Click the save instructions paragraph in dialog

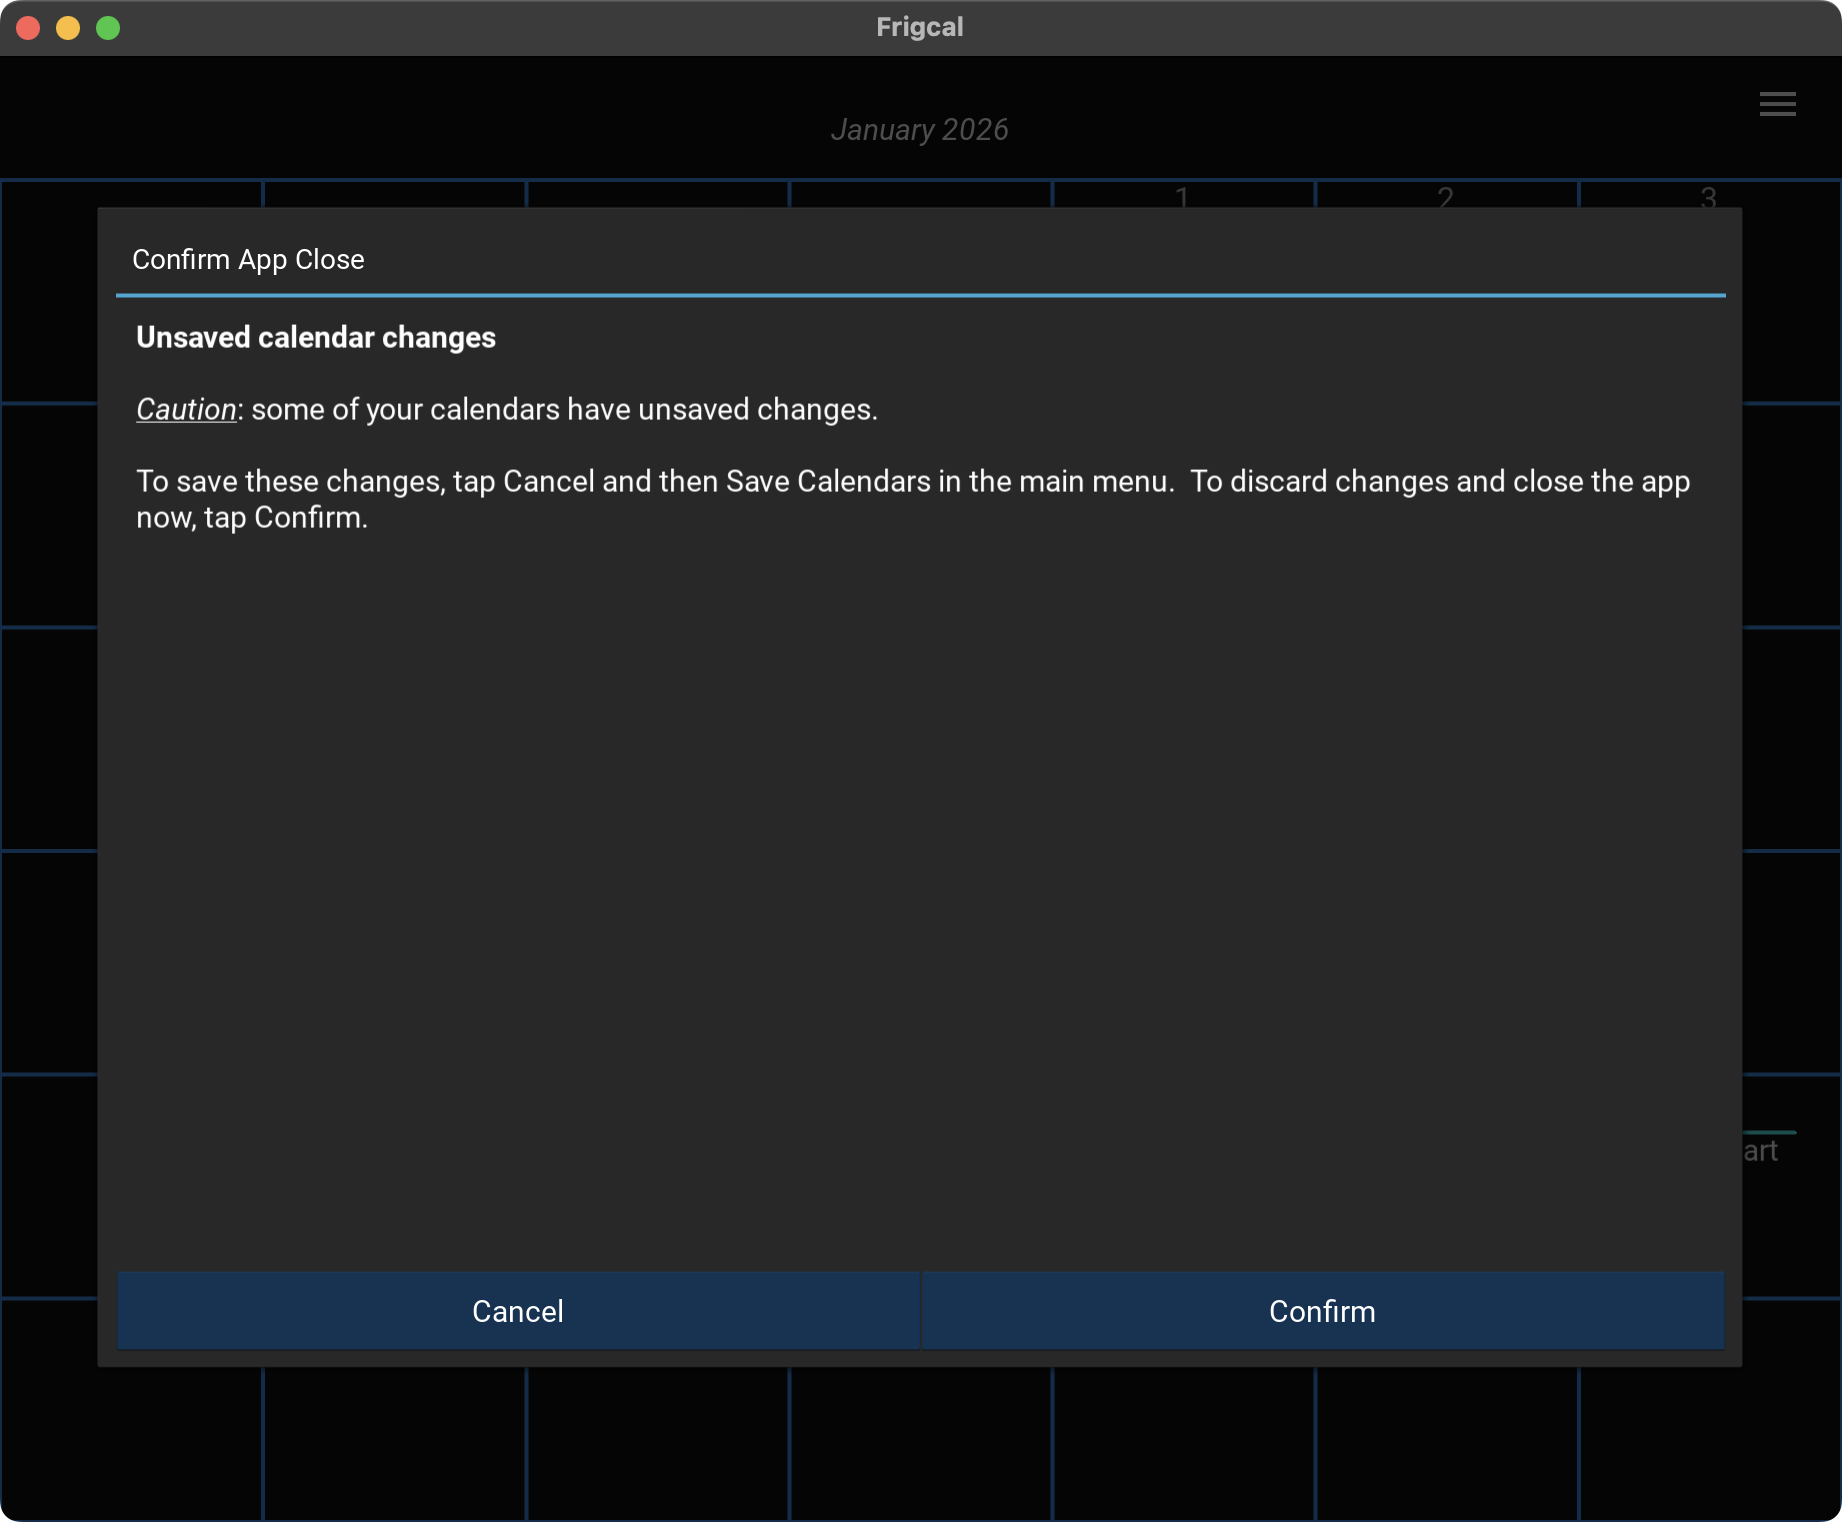coord(912,499)
